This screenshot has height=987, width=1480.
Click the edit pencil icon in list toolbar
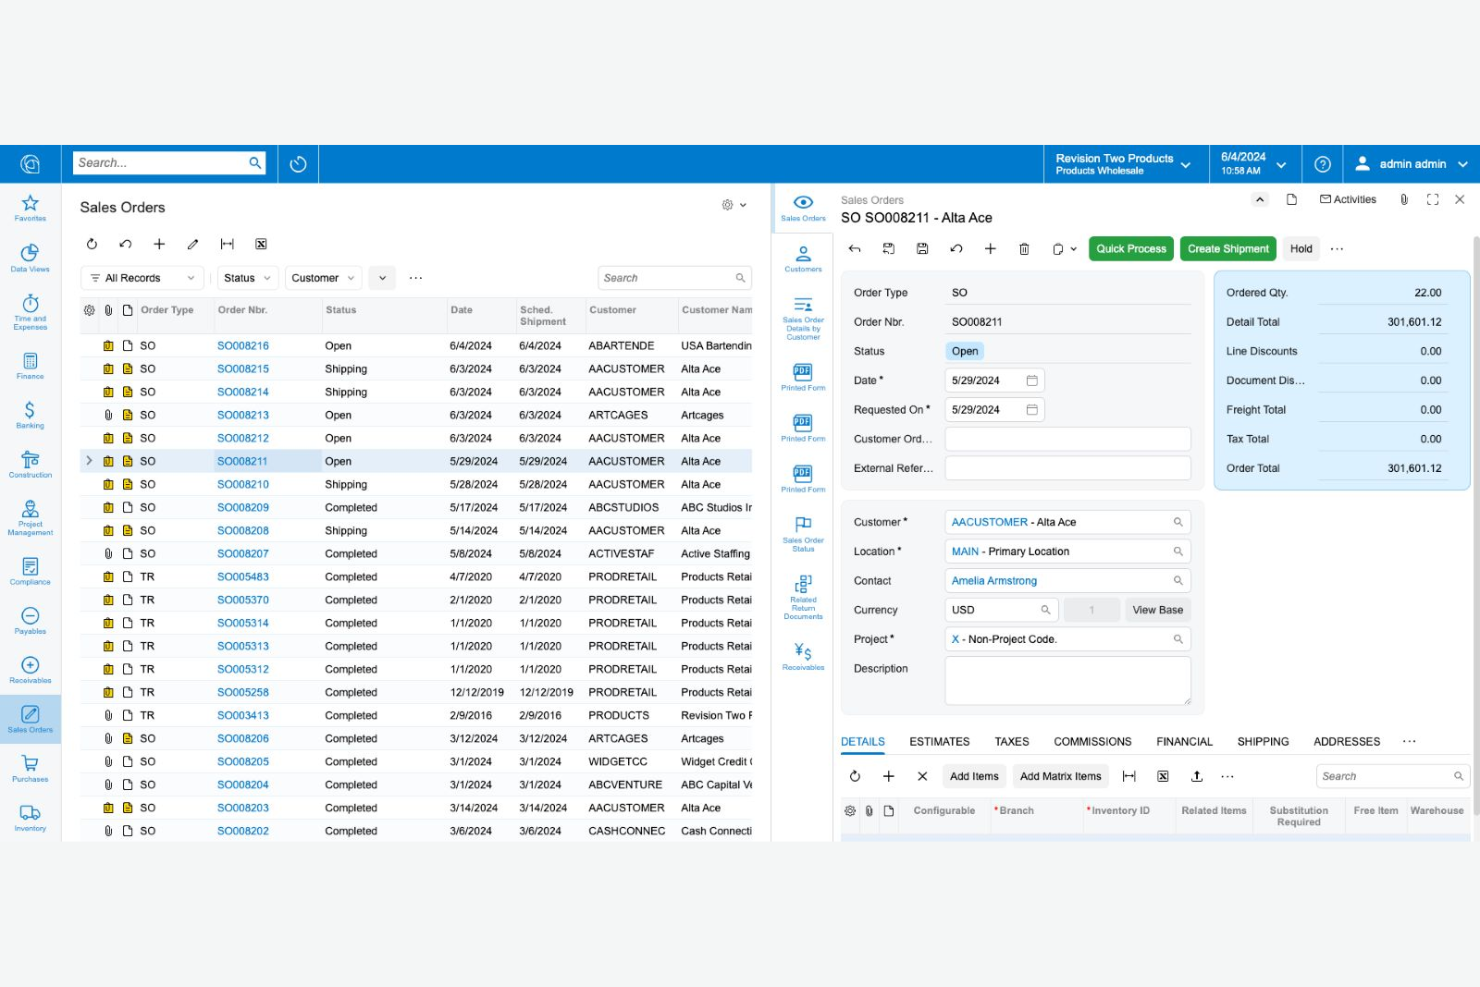(x=193, y=244)
